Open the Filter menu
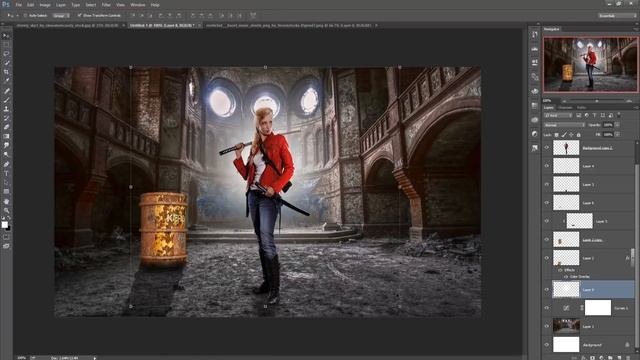Screen dimensions: 640x360 106,5
